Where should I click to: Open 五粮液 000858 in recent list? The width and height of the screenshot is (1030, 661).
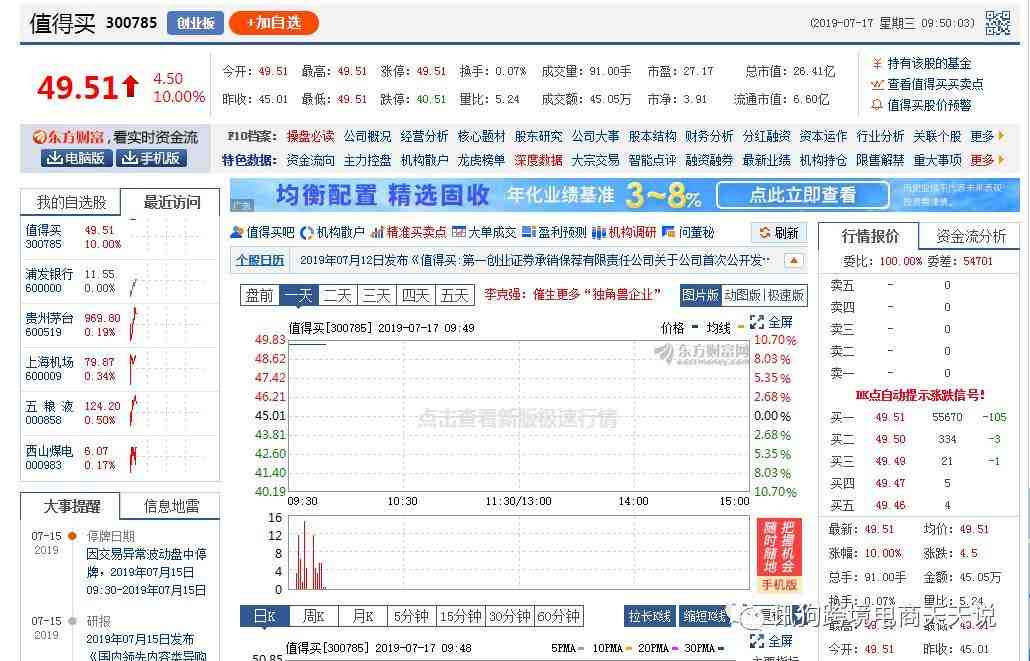120,413
